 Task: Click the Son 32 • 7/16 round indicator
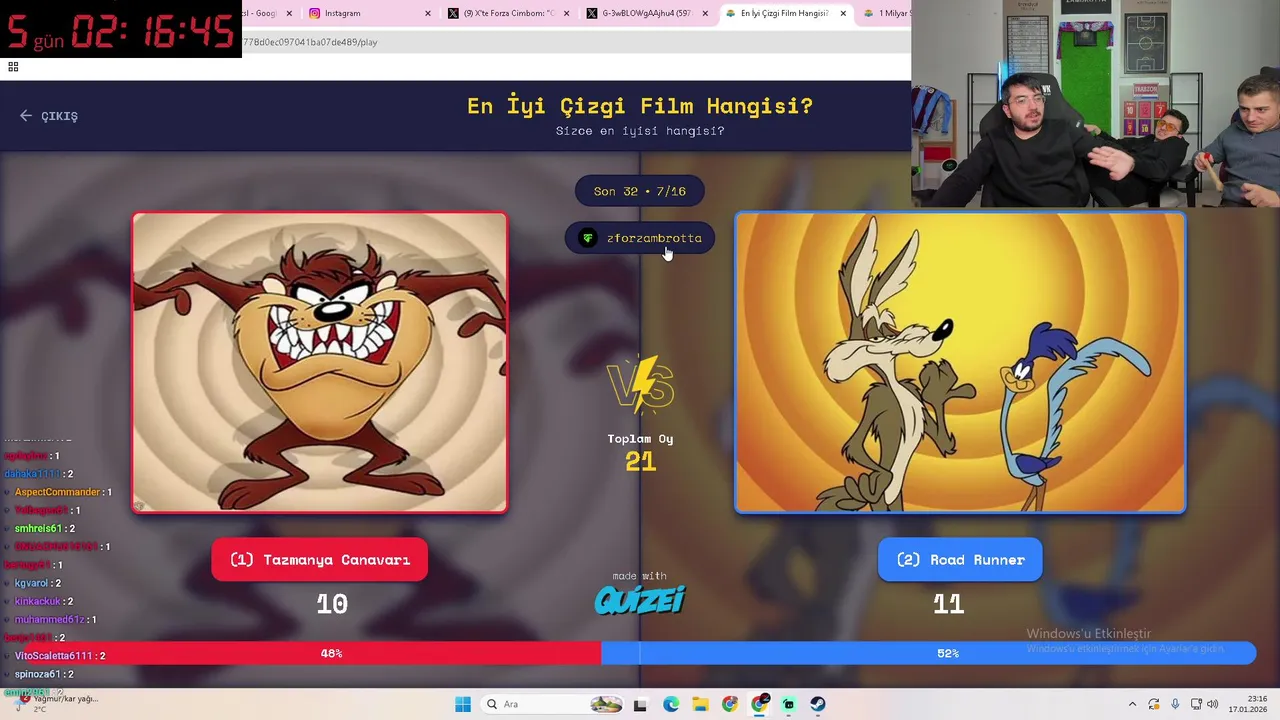[640, 191]
